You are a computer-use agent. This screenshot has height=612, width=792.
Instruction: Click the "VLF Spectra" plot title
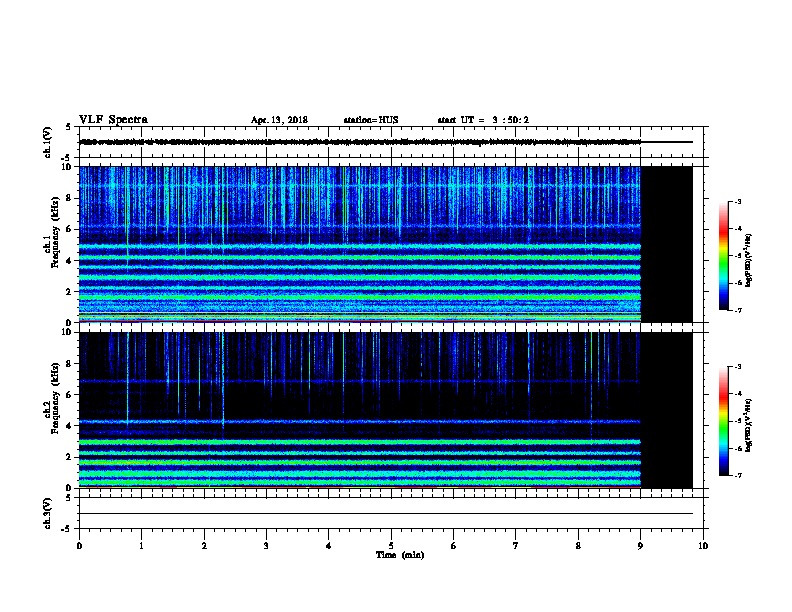(113, 120)
